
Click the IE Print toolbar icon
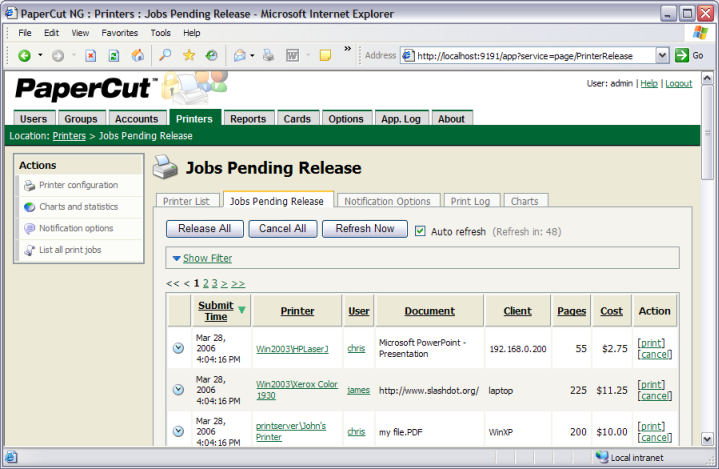click(269, 56)
